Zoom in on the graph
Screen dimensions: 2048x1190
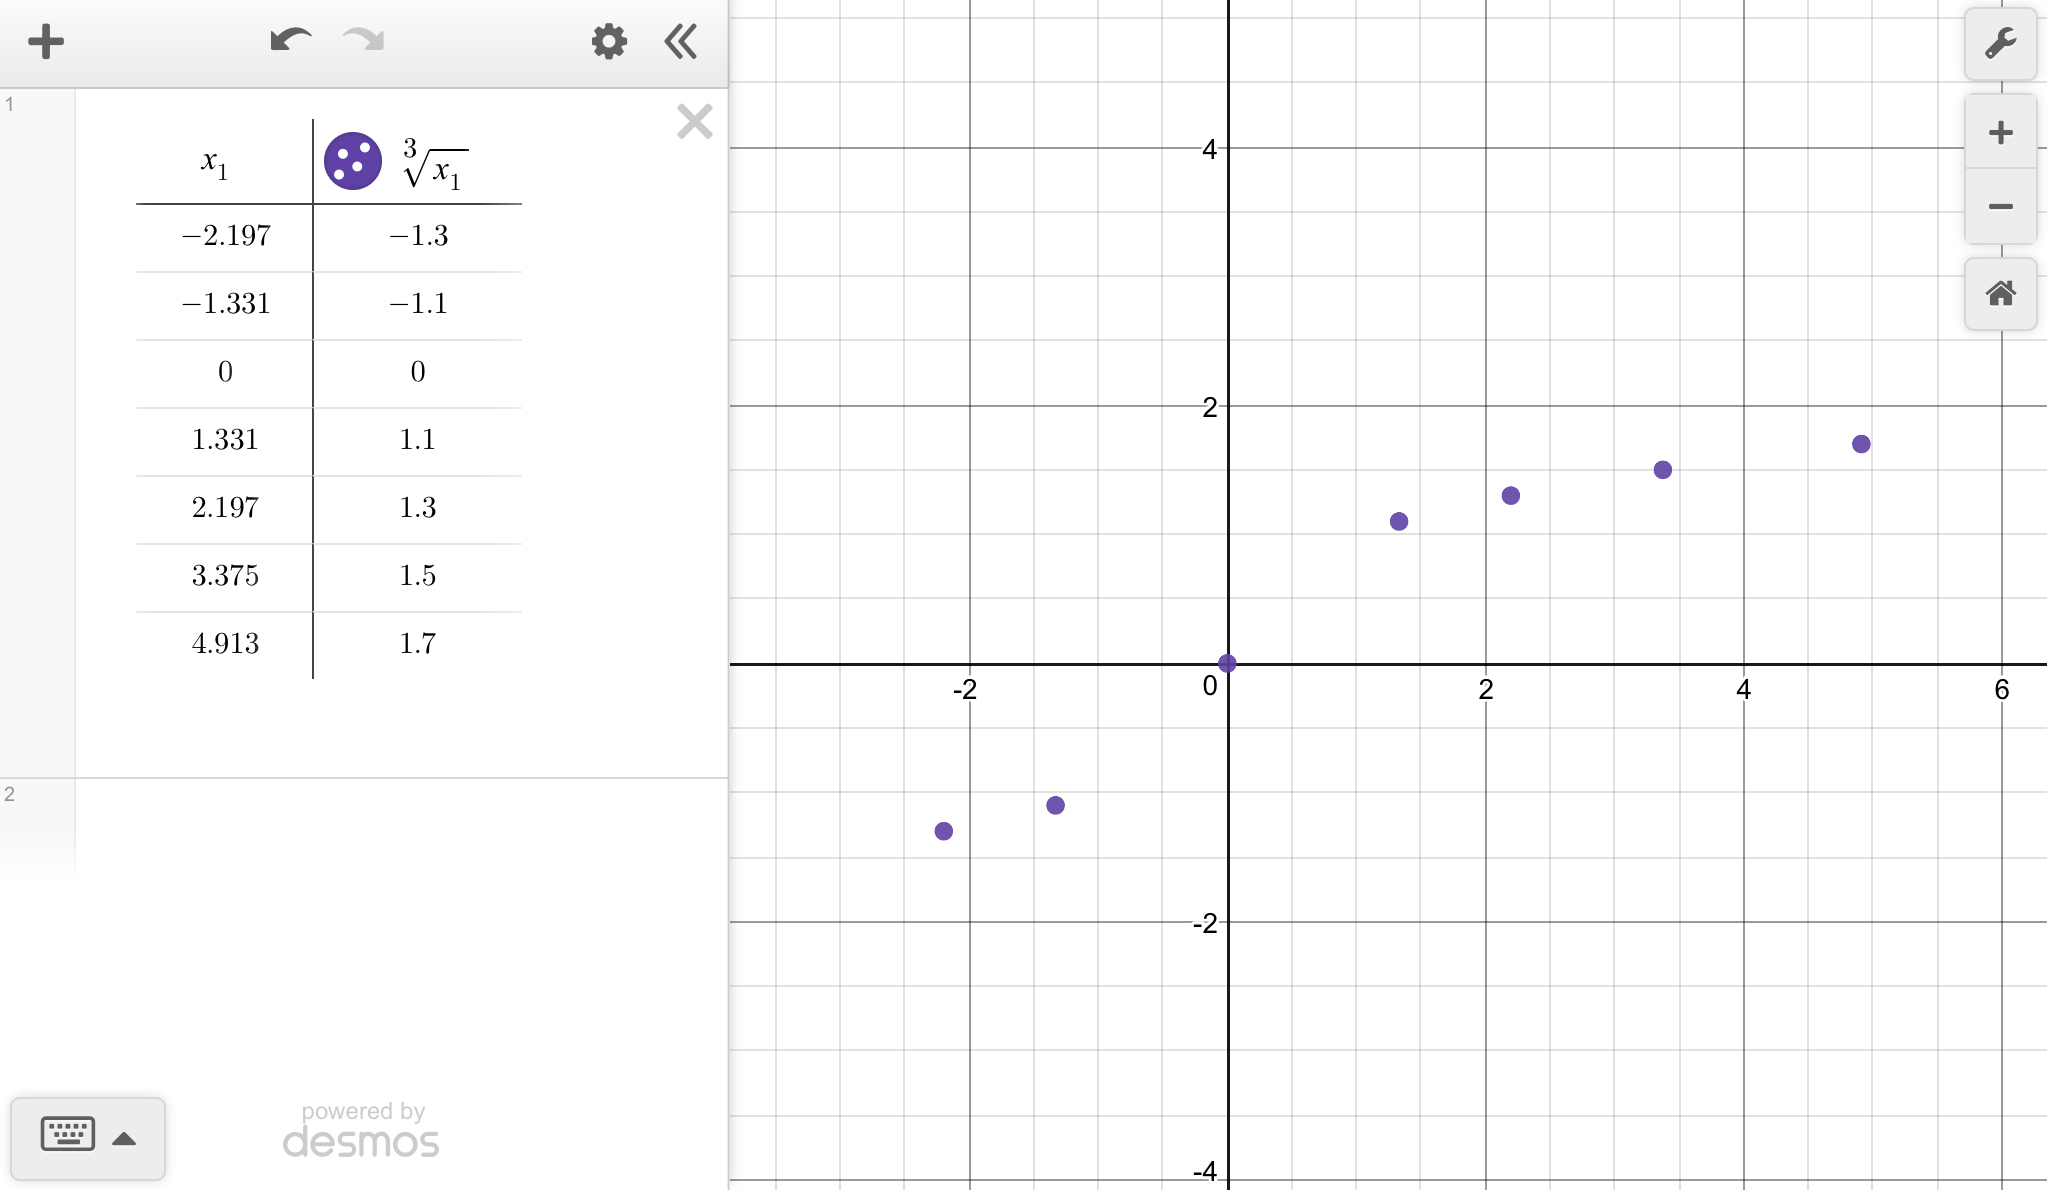[2000, 133]
